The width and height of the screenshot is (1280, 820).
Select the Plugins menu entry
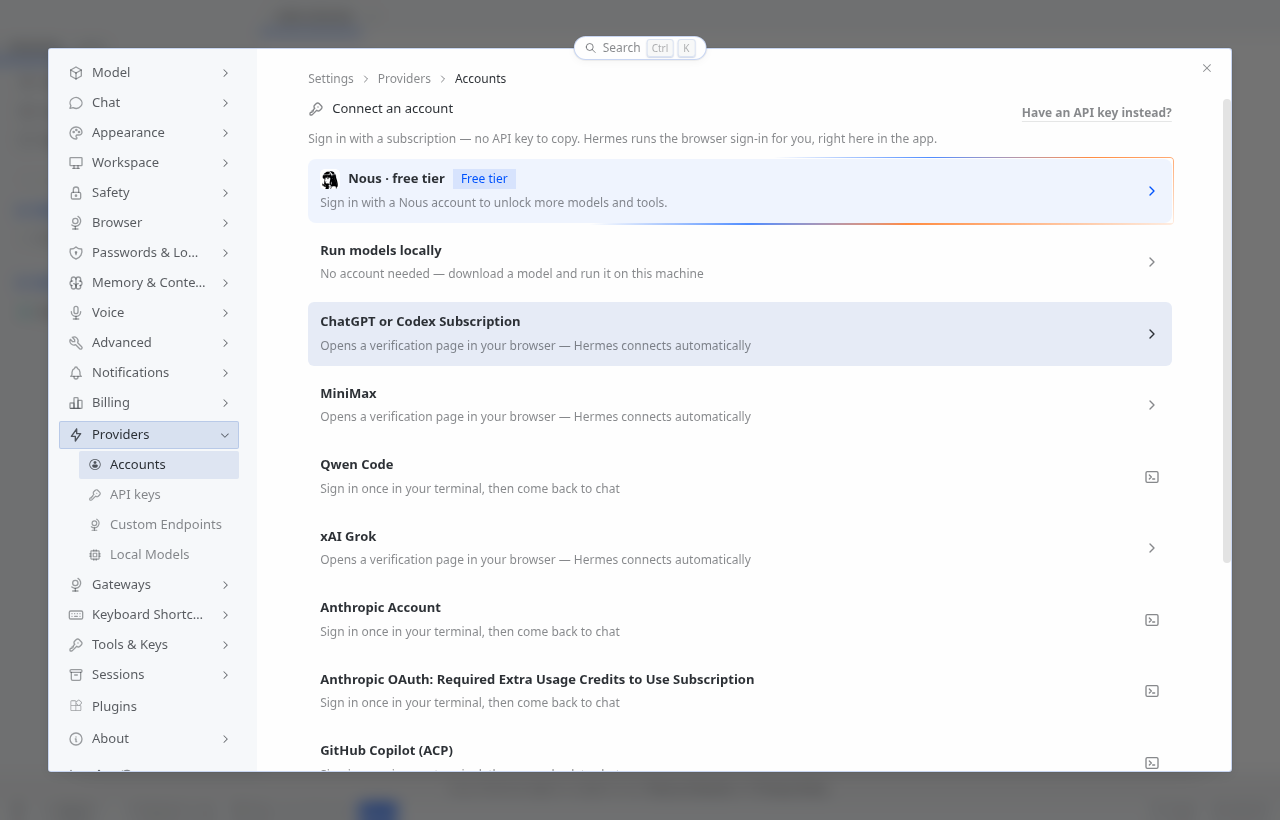[x=149, y=706]
